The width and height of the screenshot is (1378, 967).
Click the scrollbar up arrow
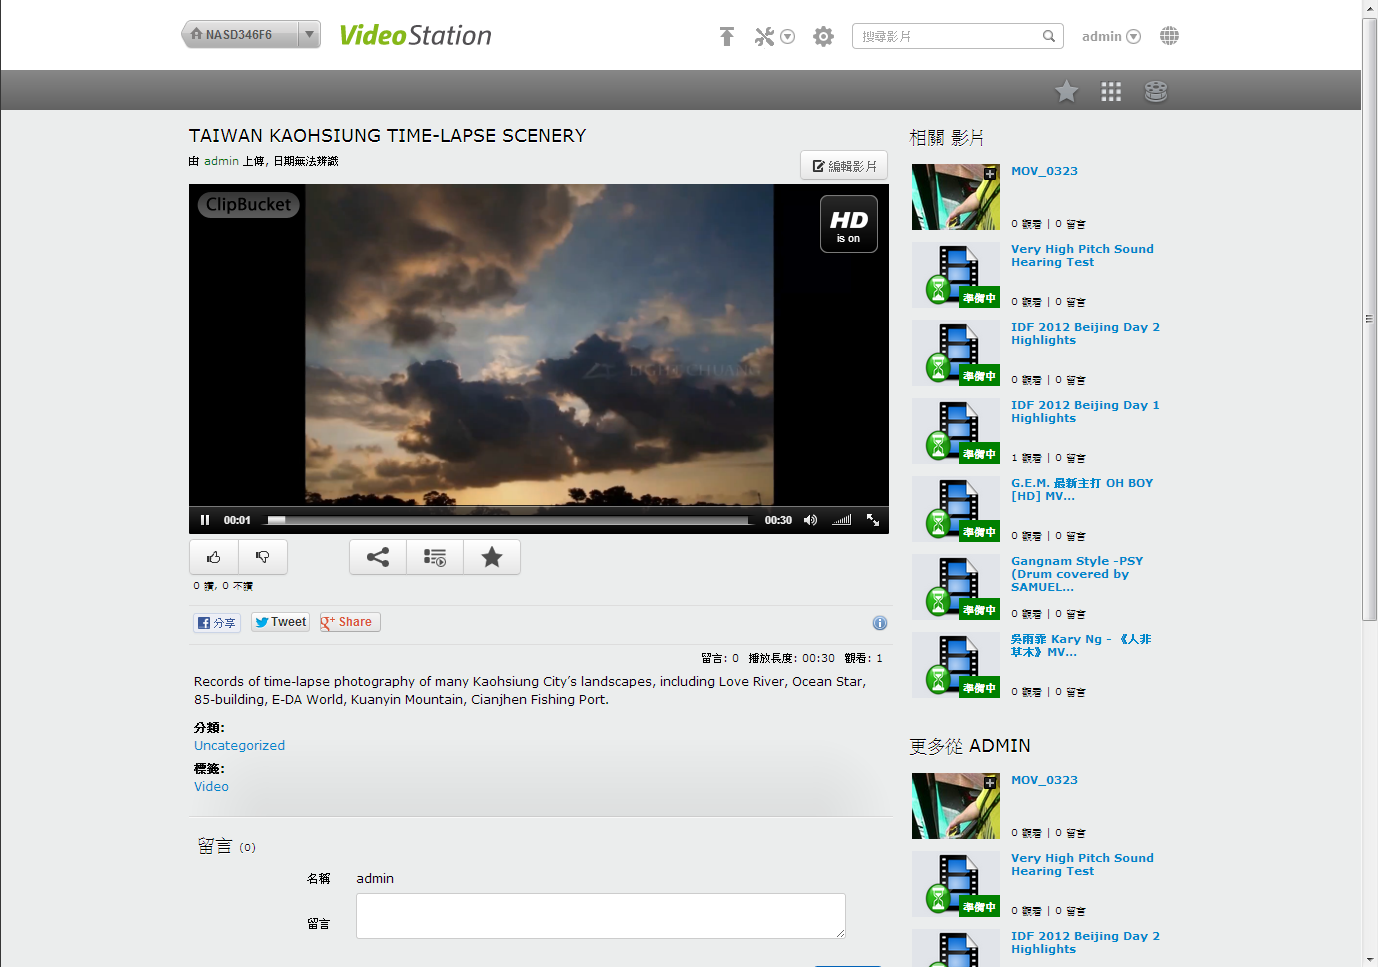pyautogui.click(x=1370, y=8)
